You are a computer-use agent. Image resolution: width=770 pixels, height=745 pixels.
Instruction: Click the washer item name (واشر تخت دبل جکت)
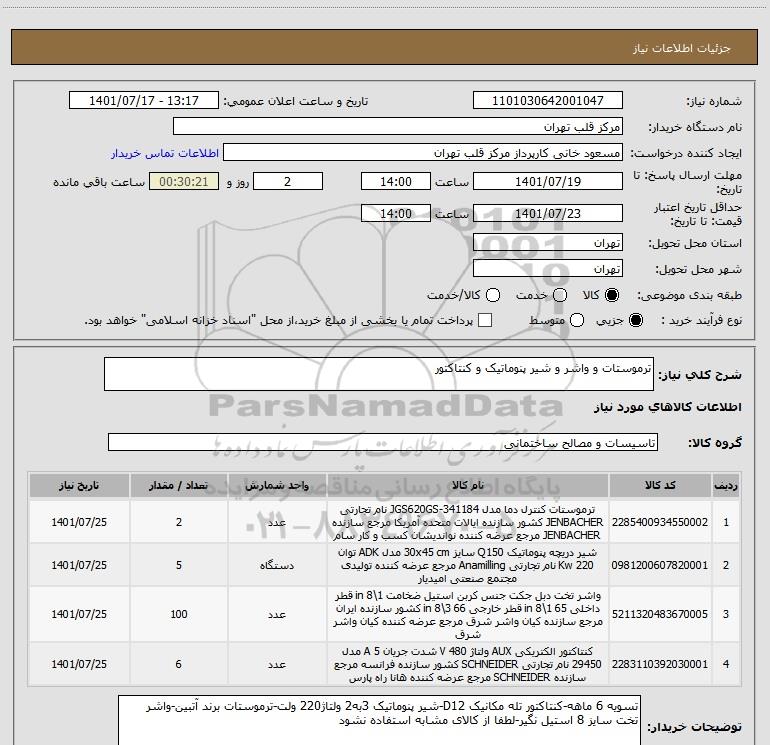pos(468,614)
